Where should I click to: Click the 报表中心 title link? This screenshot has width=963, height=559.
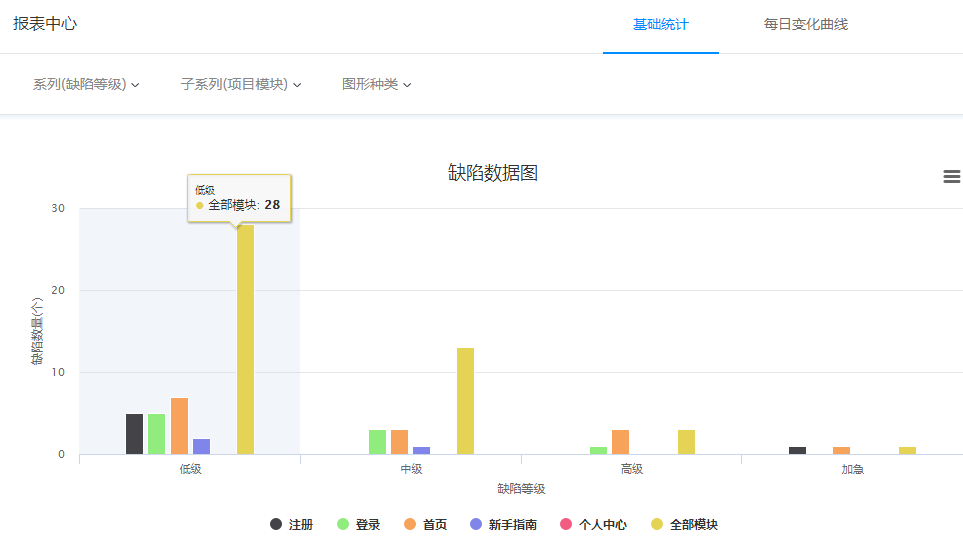[45, 24]
